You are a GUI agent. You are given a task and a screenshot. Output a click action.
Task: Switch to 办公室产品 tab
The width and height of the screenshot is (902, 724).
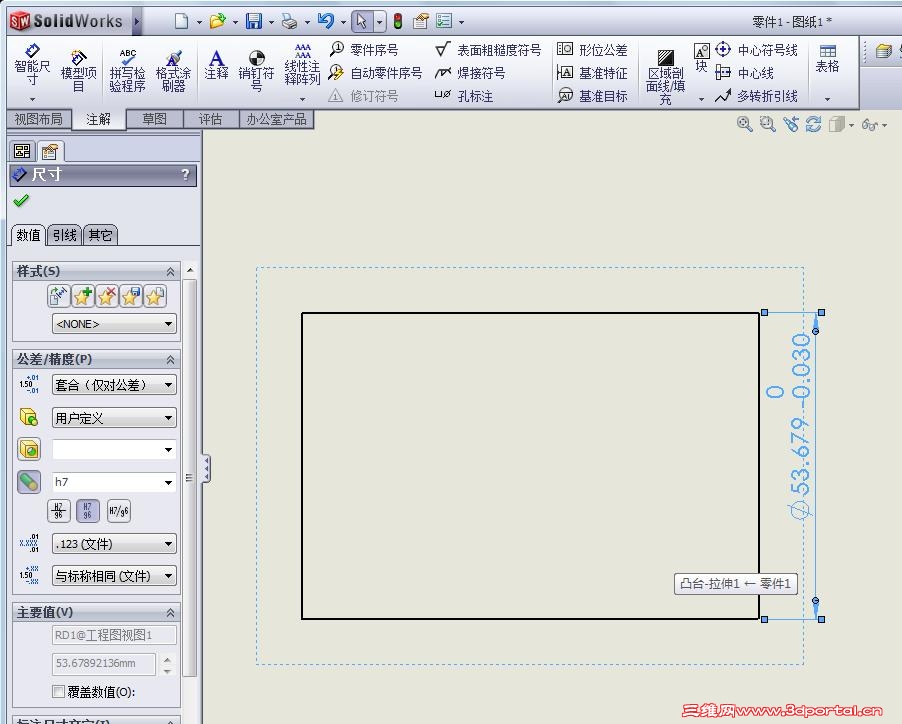(277, 119)
